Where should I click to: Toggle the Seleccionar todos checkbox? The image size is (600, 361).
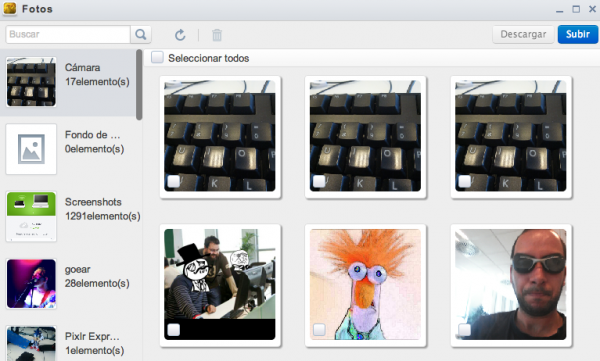click(x=157, y=57)
